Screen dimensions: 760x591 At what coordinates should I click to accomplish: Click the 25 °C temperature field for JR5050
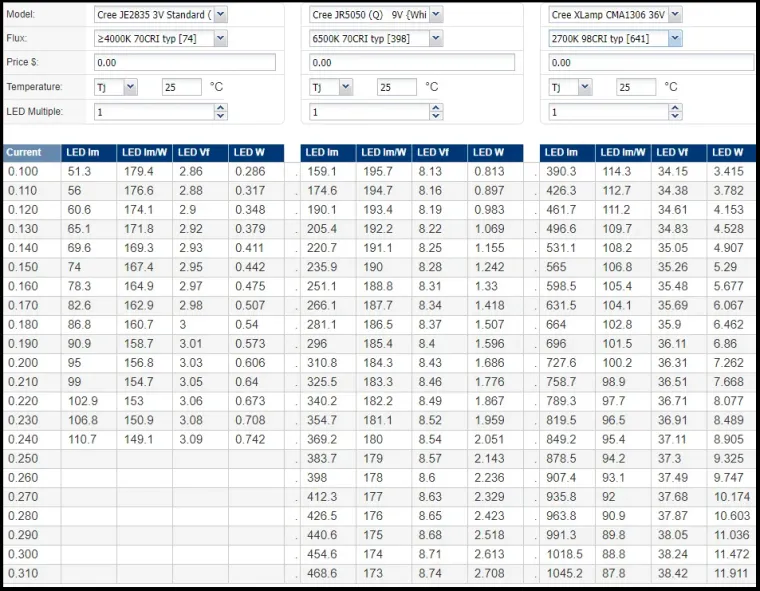pos(396,87)
